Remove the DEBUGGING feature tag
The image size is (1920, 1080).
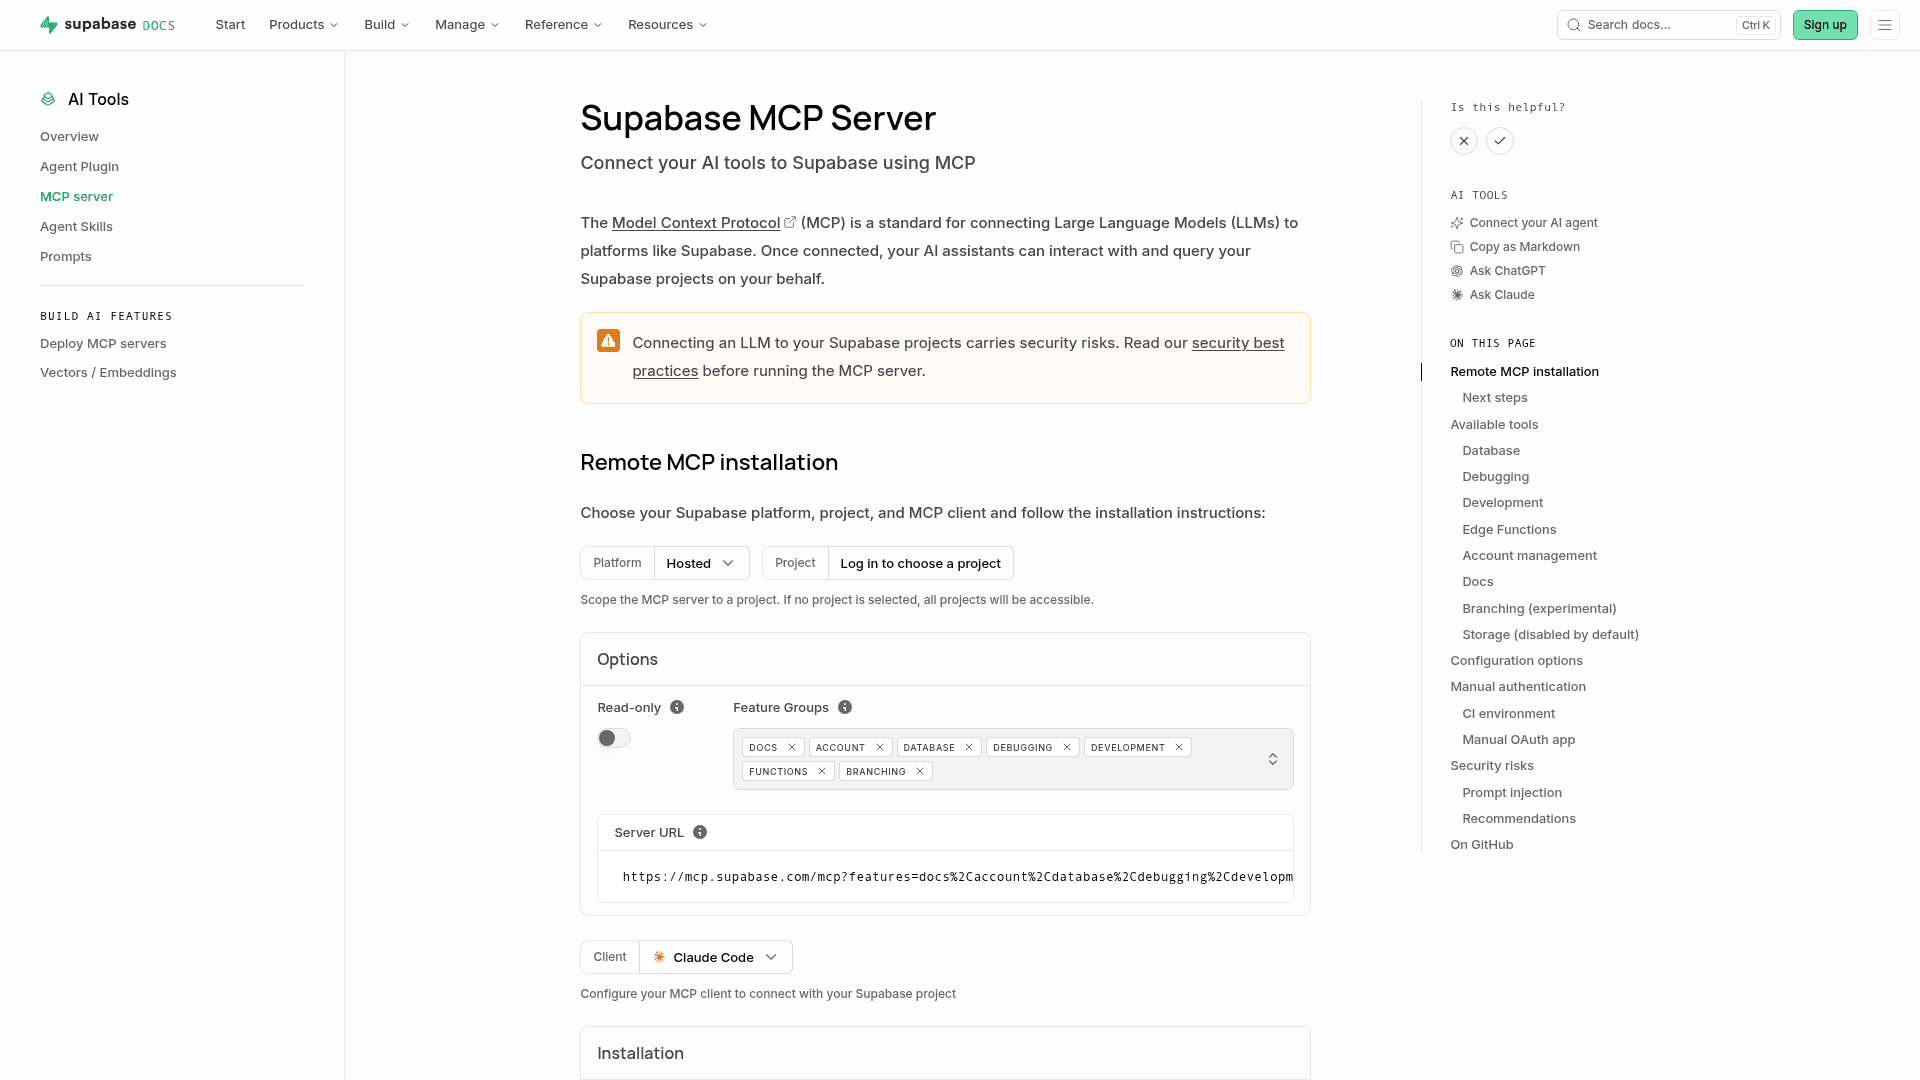coord(1067,747)
